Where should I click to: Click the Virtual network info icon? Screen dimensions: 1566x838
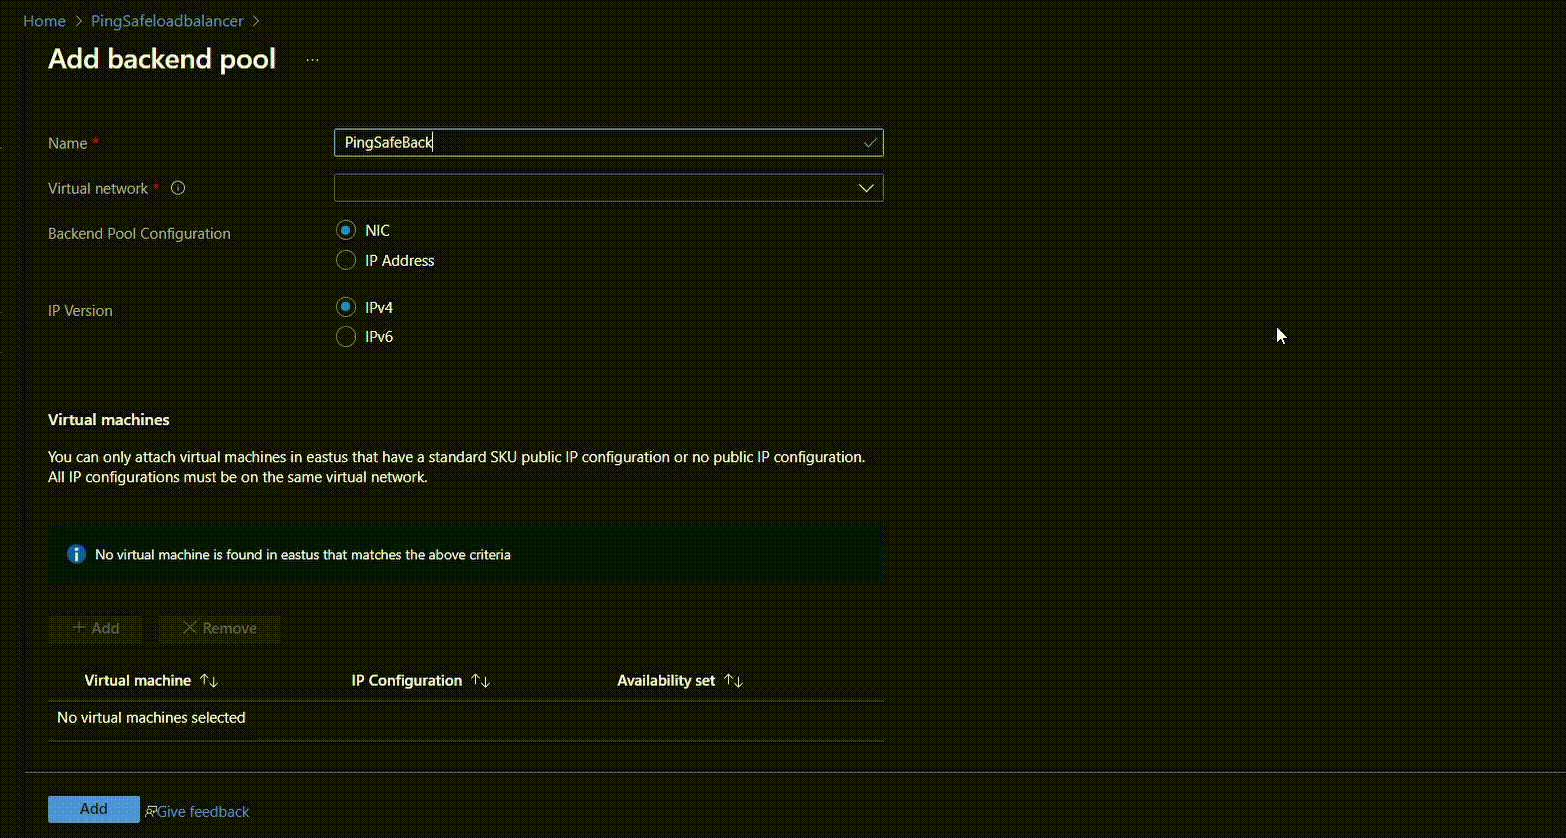[x=178, y=188]
